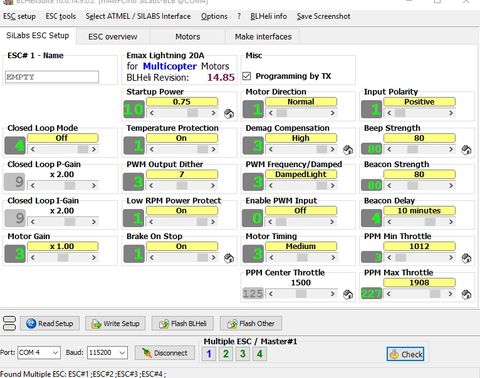Click the Motor Timing value box showing 3
Image resolution: width=480 pixels, height=378 pixels.
[x=253, y=254]
